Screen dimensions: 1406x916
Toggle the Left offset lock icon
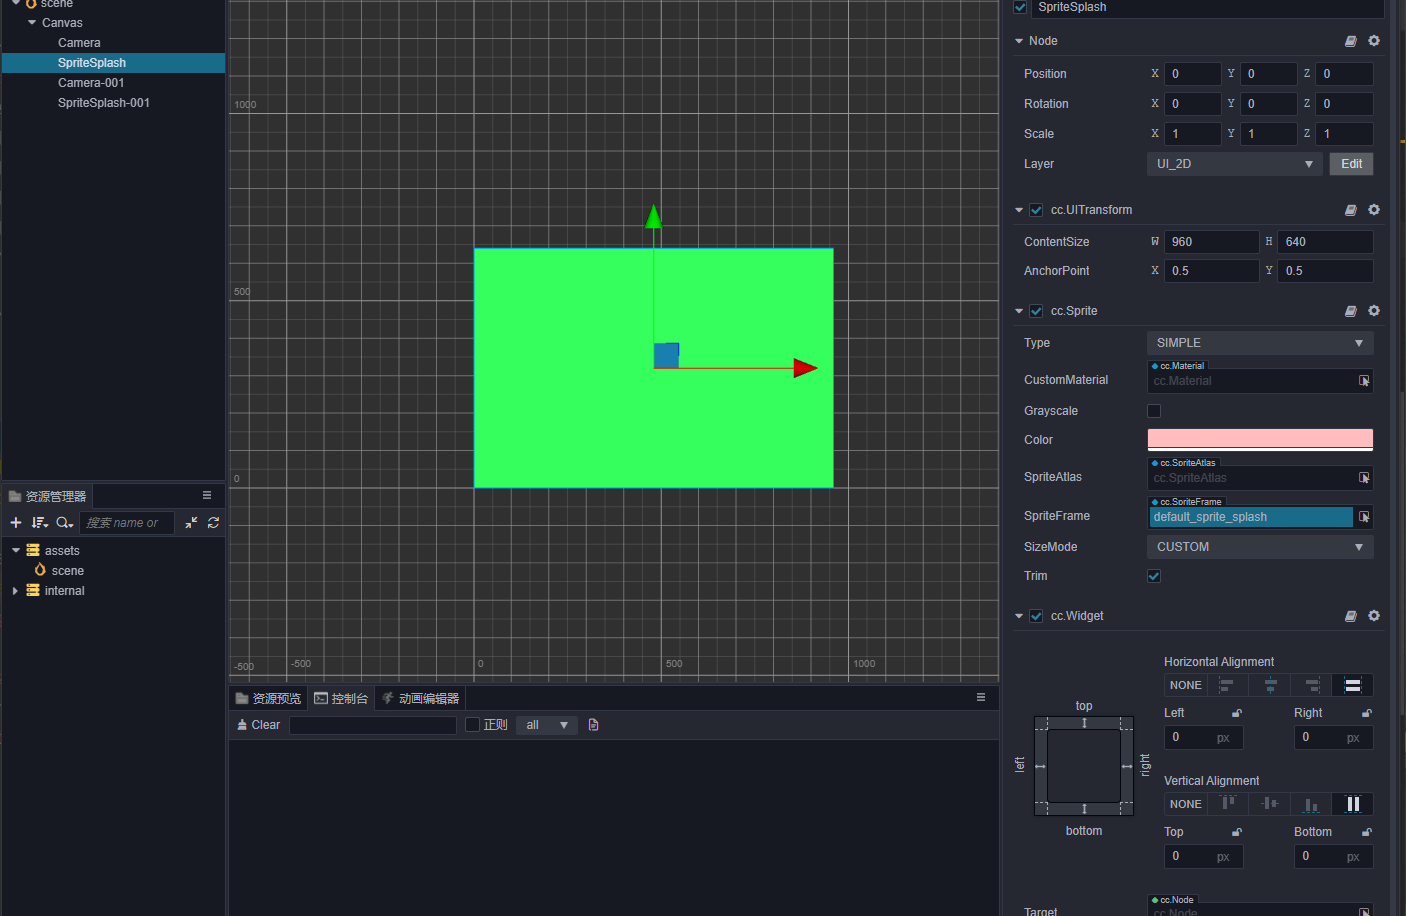tap(1237, 713)
